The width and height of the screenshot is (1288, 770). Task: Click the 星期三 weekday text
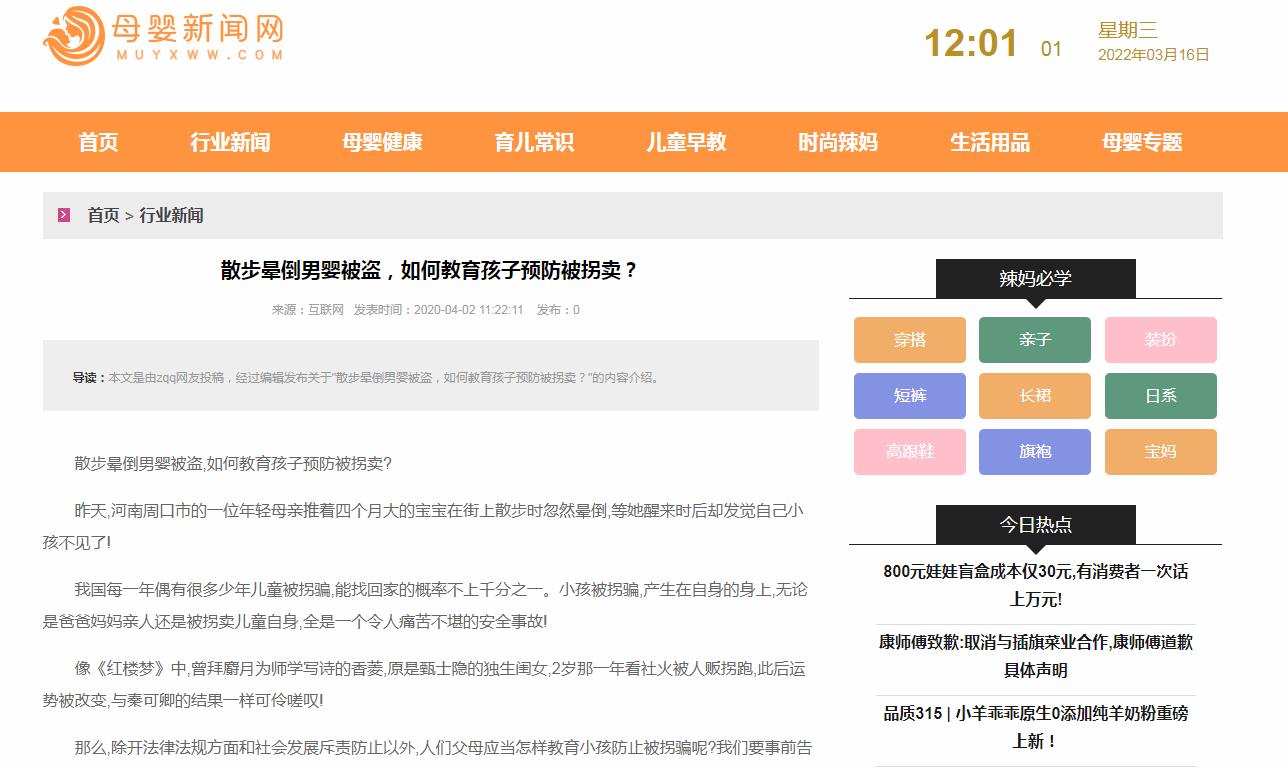click(1128, 30)
